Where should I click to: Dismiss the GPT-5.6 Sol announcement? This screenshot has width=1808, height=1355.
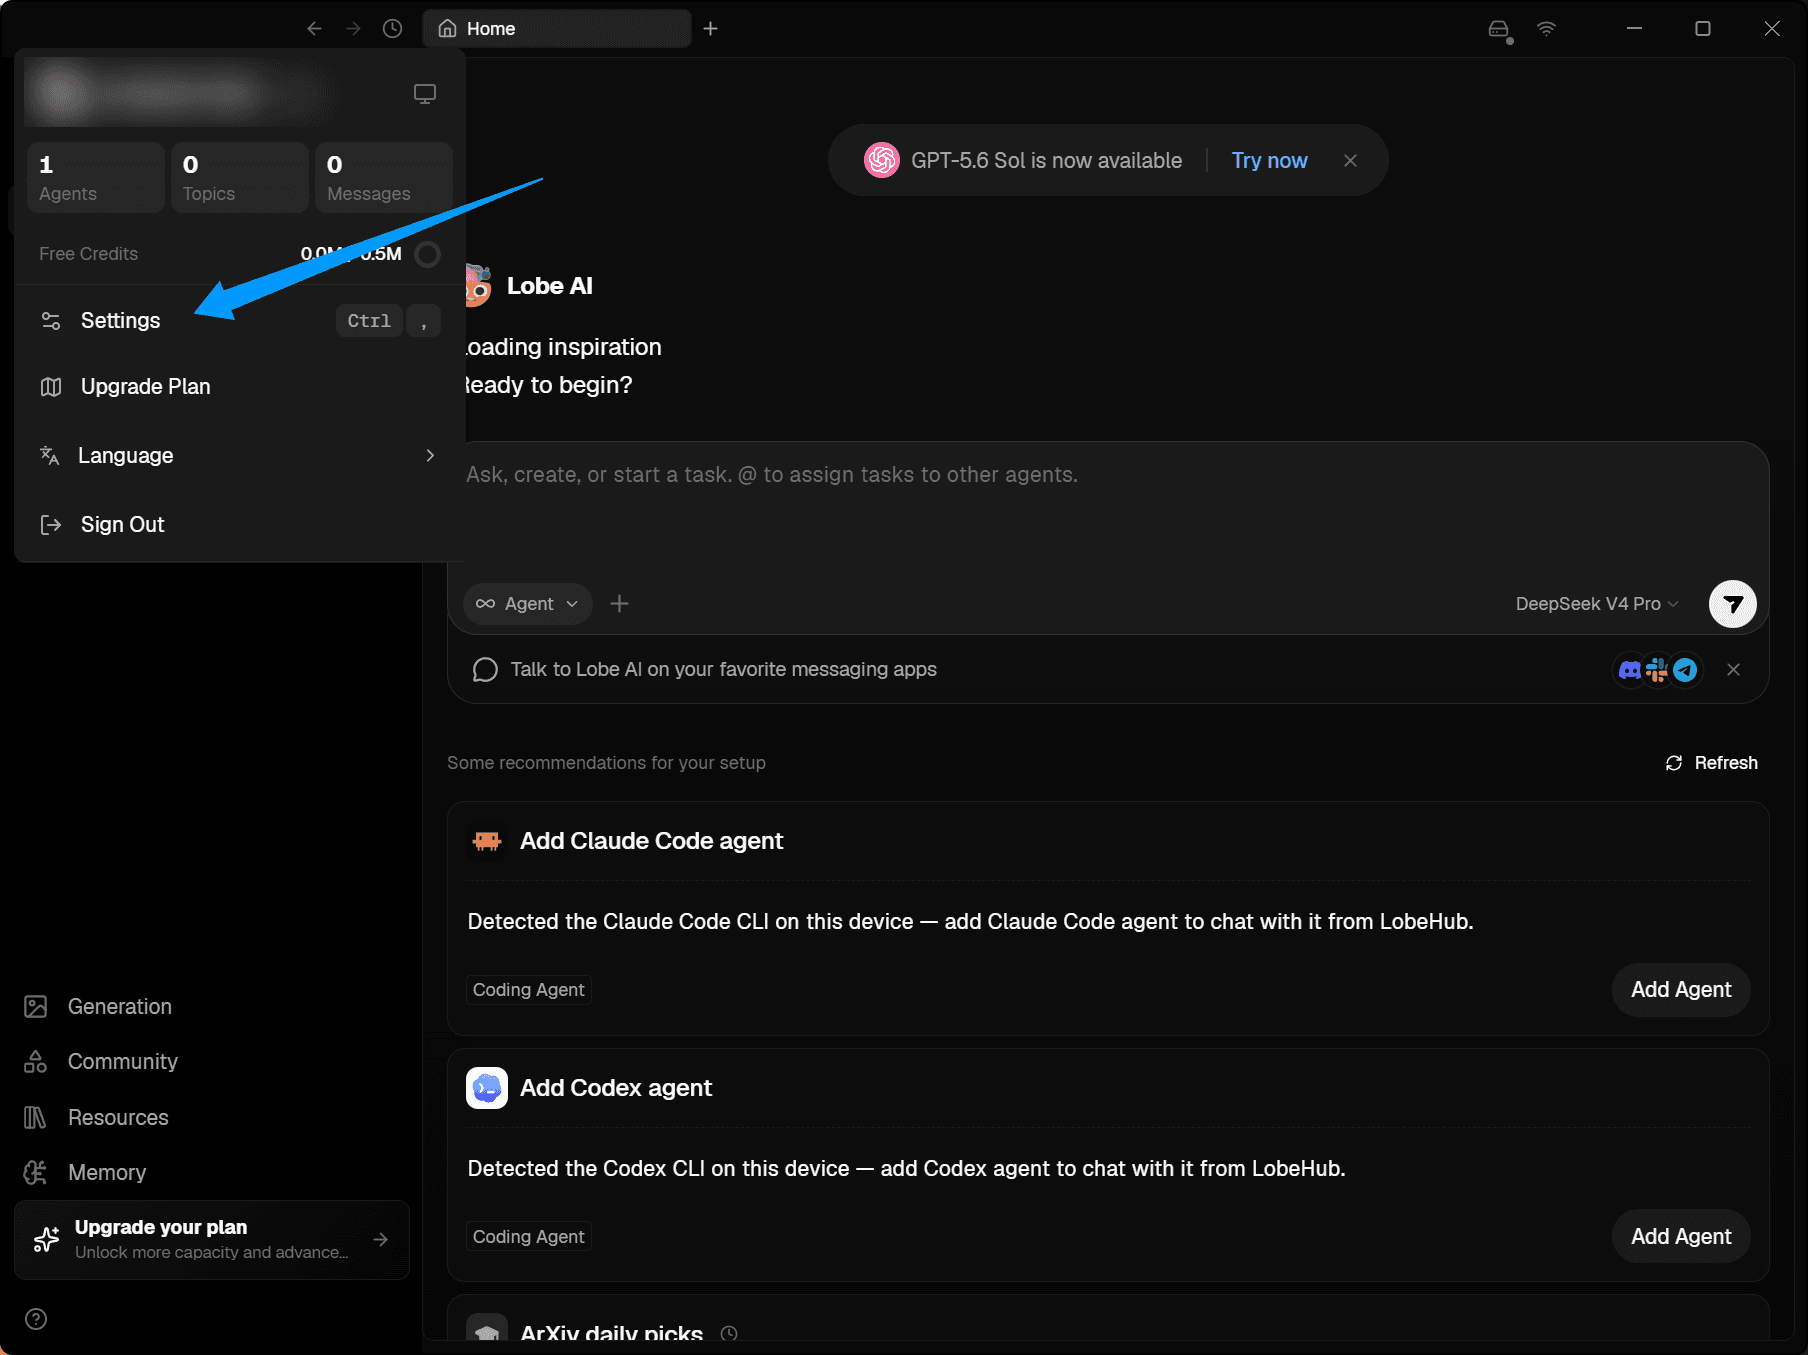(x=1350, y=161)
